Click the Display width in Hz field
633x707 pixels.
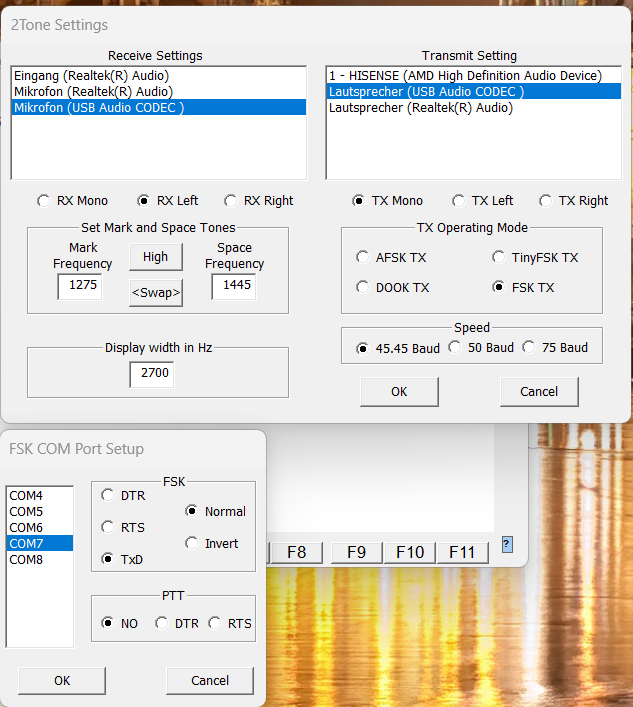tap(151, 375)
